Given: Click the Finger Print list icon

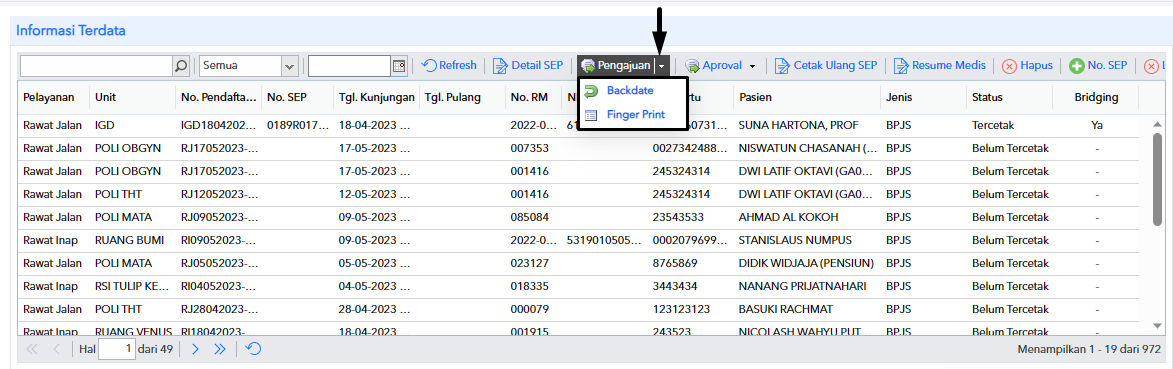Looking at the screenshot, I should (x=591, y=115).
